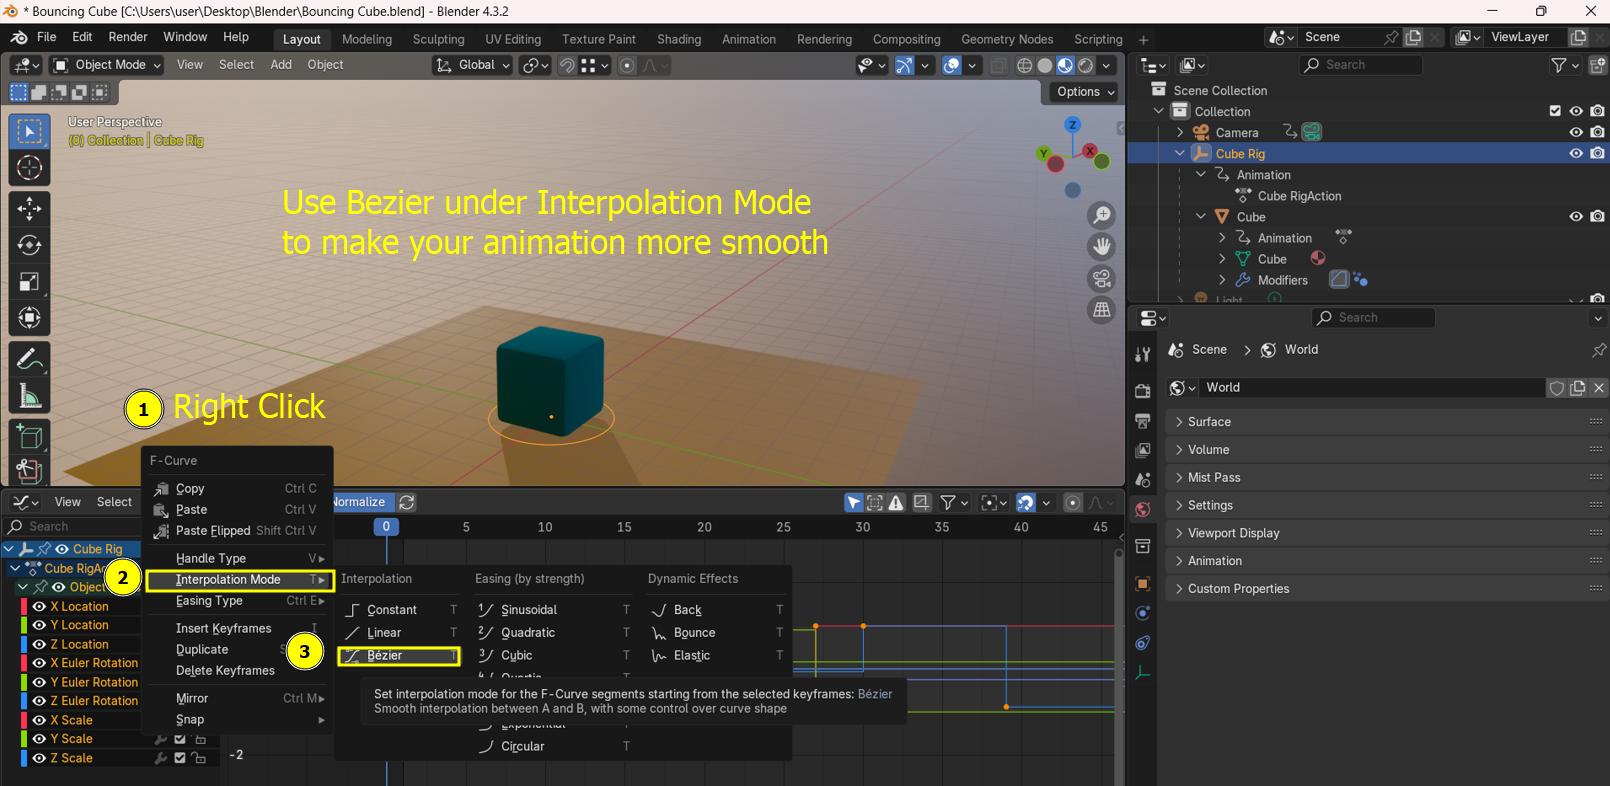Open the Scene properties tab icon

coord(1142,480)
